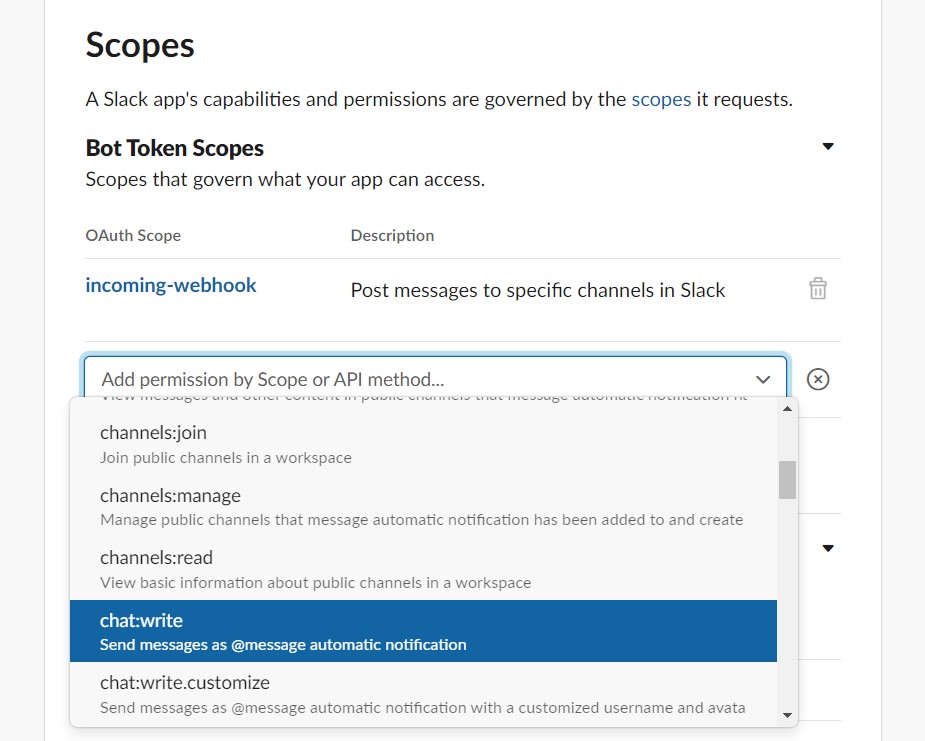Click the Bot Token Scopes heading
925x741 pixels.
(x=175, y=148)
